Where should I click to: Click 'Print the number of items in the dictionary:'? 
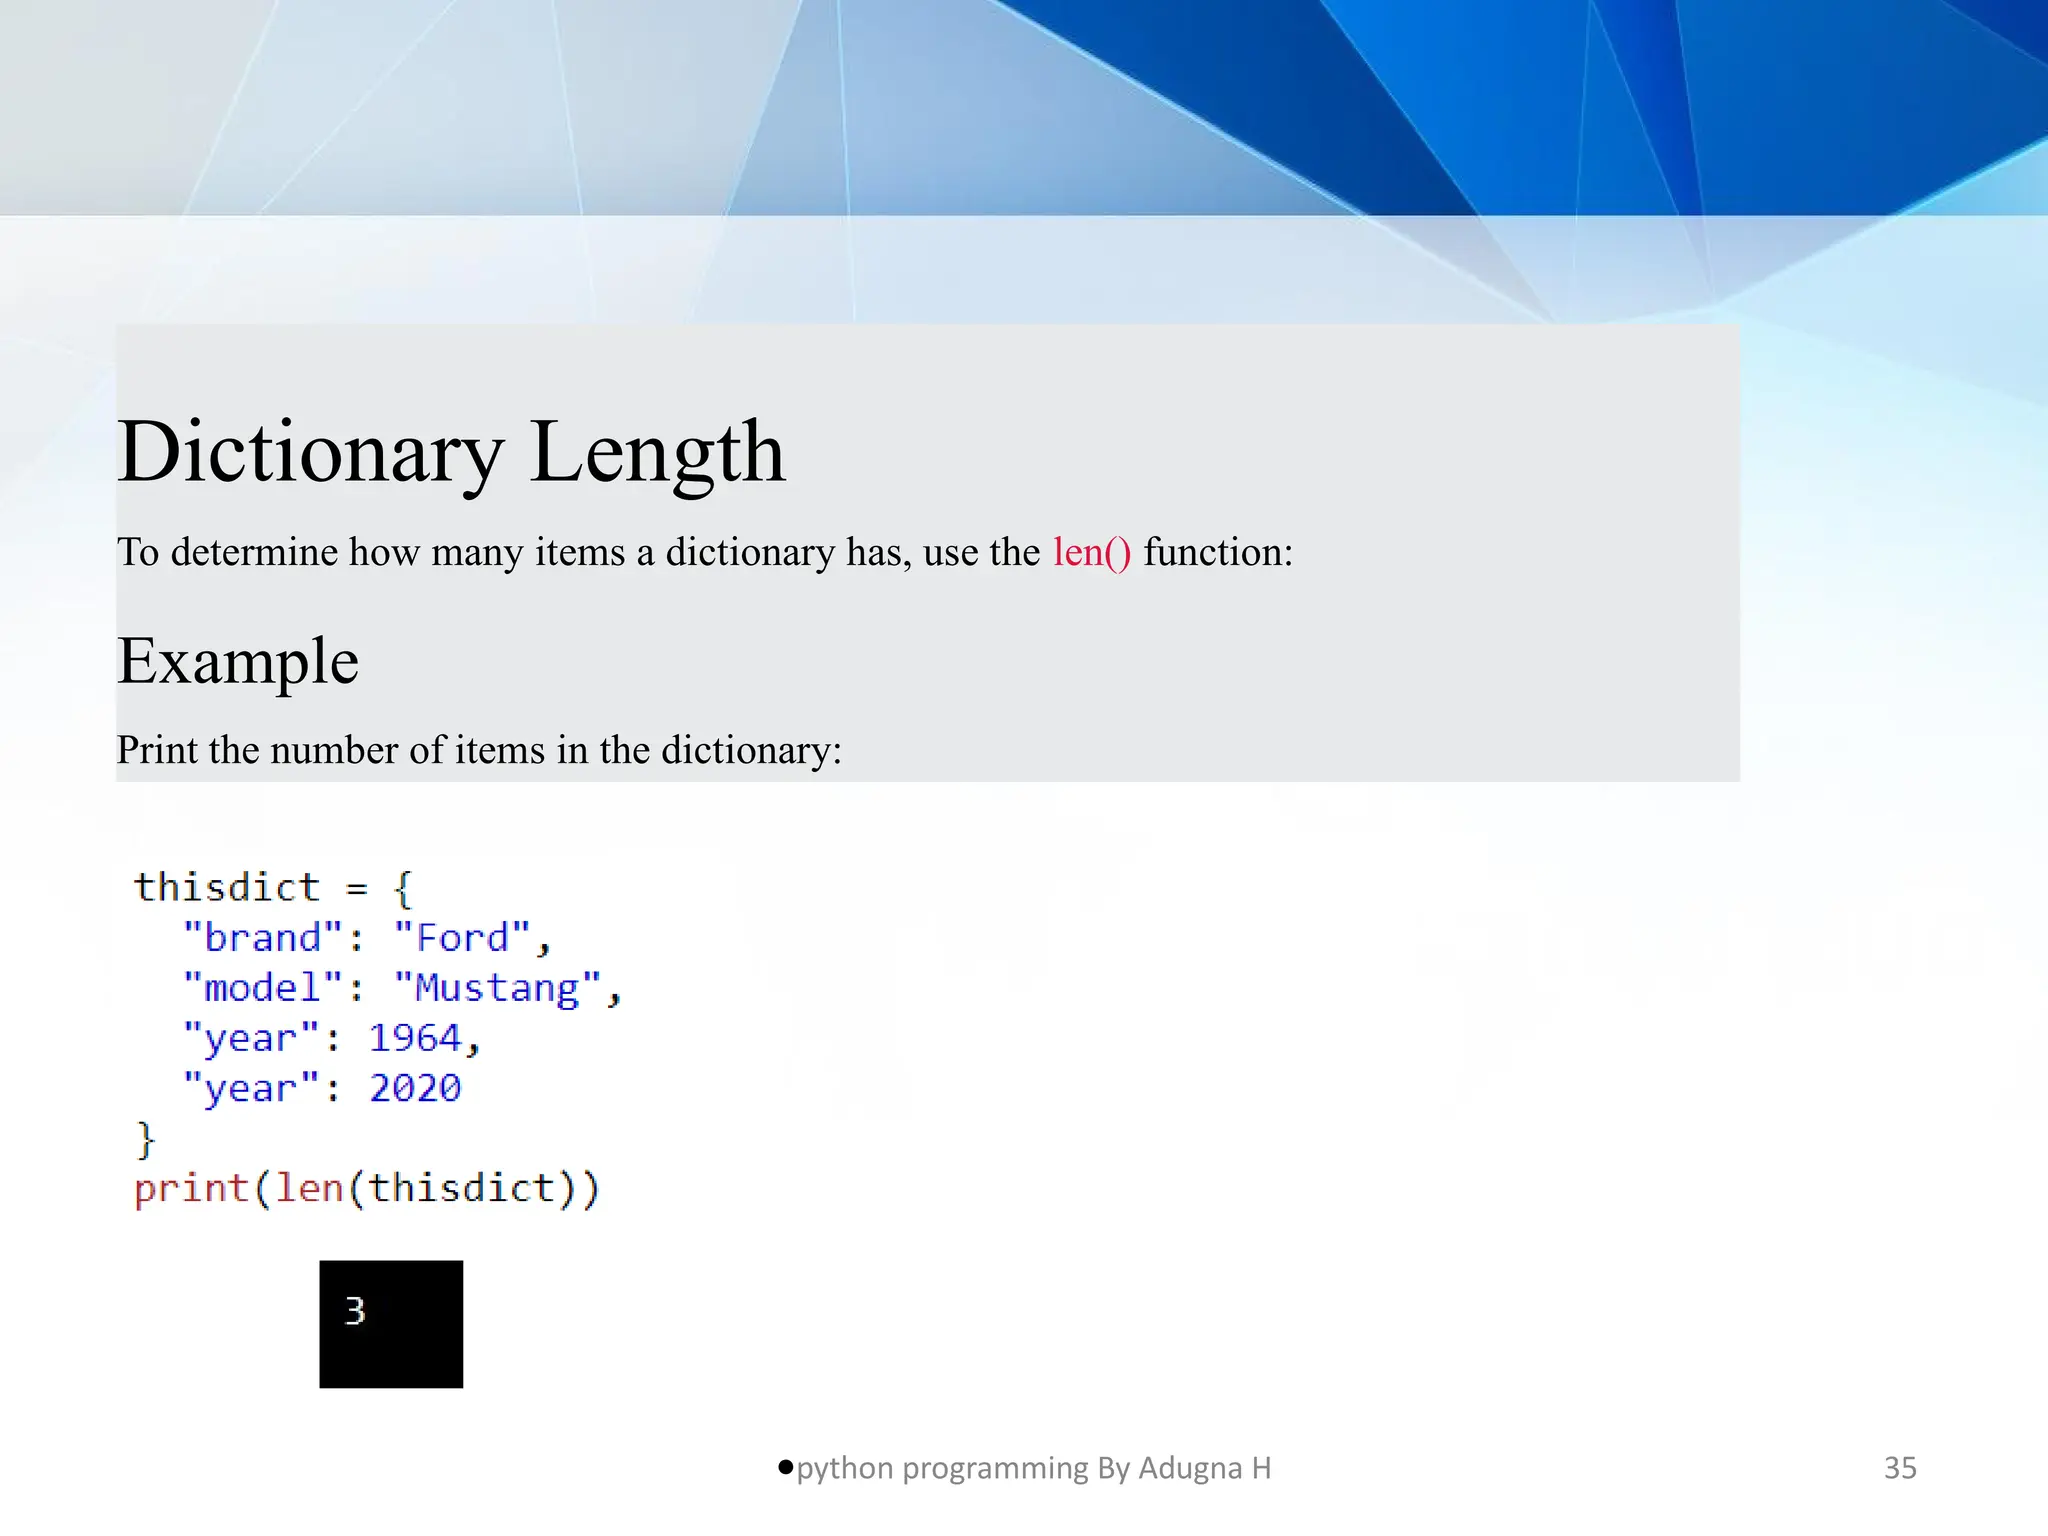click(x=480, y=750)
